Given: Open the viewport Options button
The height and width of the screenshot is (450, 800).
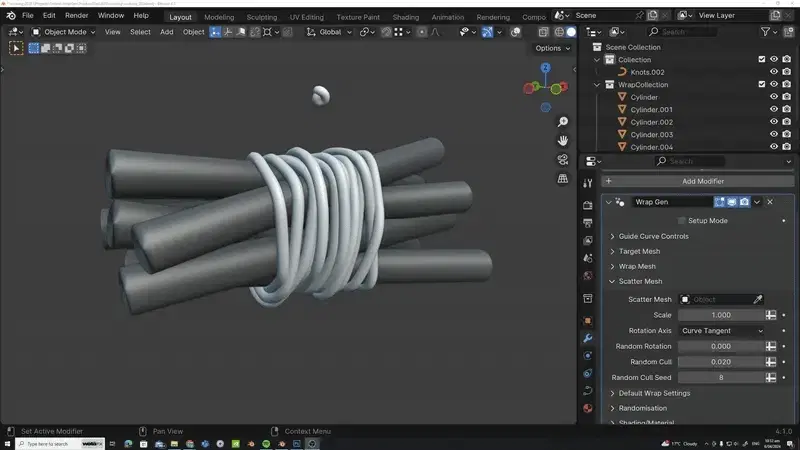Looking at the screenshot, I should pyautogui.click(x=551, y=48).
